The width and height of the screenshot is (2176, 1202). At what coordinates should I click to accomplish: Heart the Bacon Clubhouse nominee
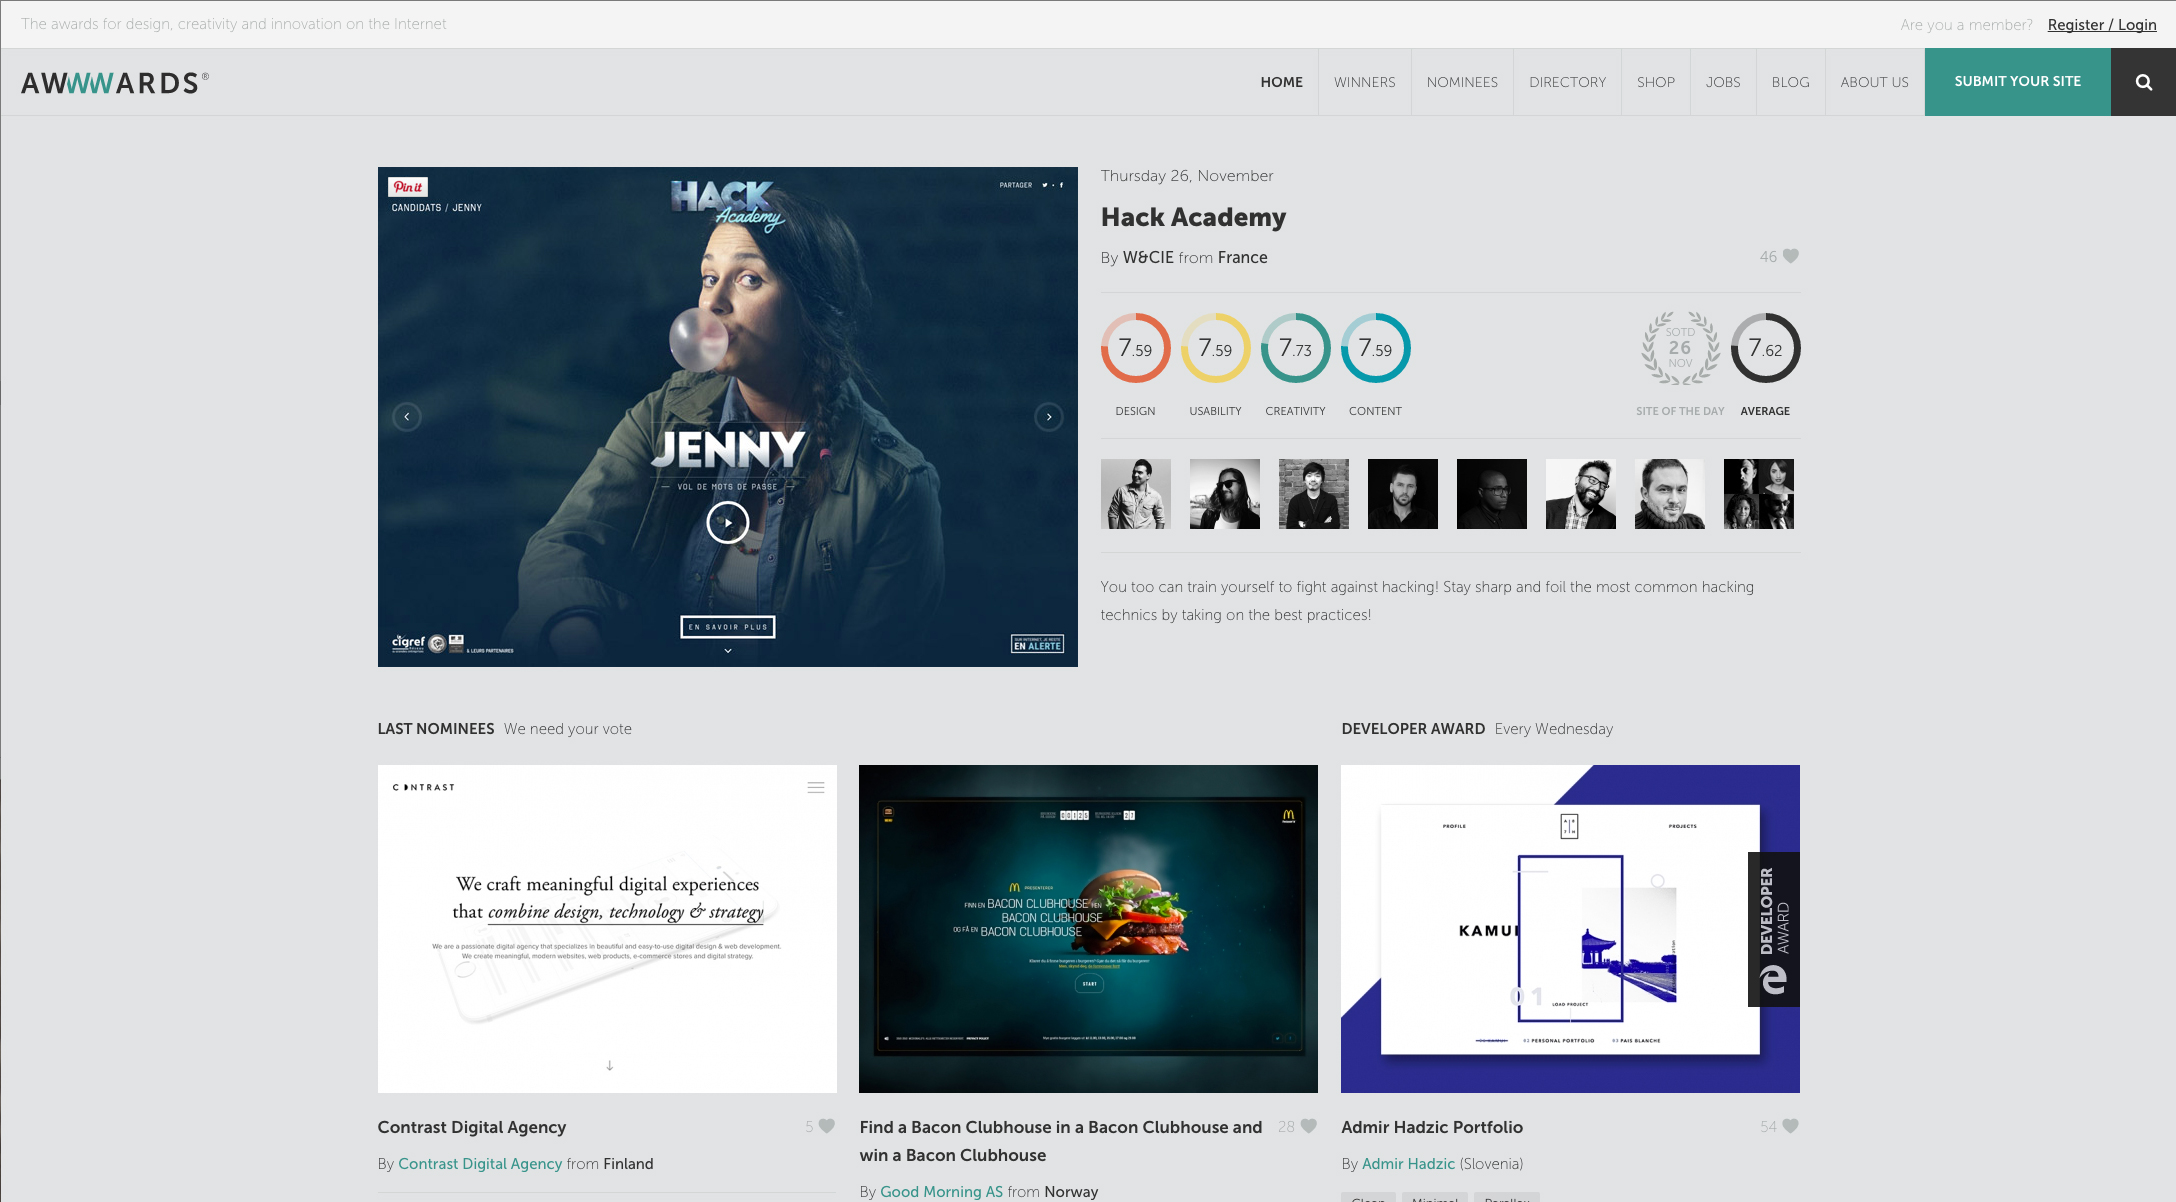(1309, 1126)
